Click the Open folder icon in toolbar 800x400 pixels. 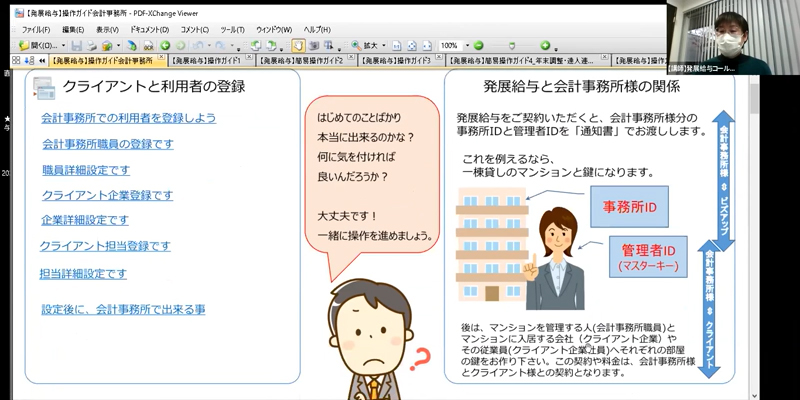click(24, 45)
